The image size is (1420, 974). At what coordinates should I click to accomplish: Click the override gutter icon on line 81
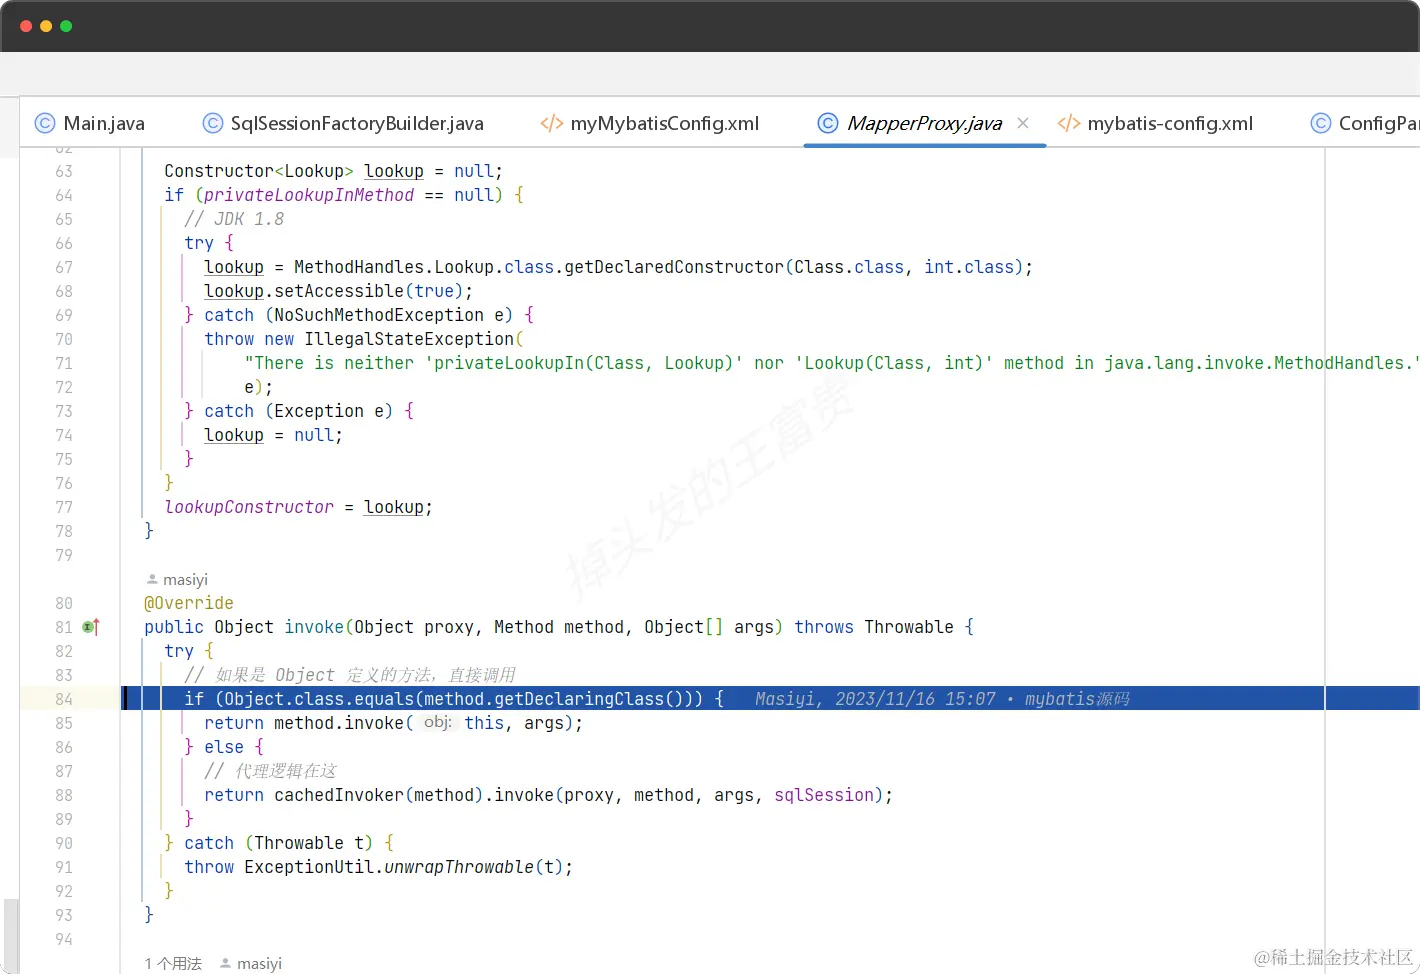point(91,627)
